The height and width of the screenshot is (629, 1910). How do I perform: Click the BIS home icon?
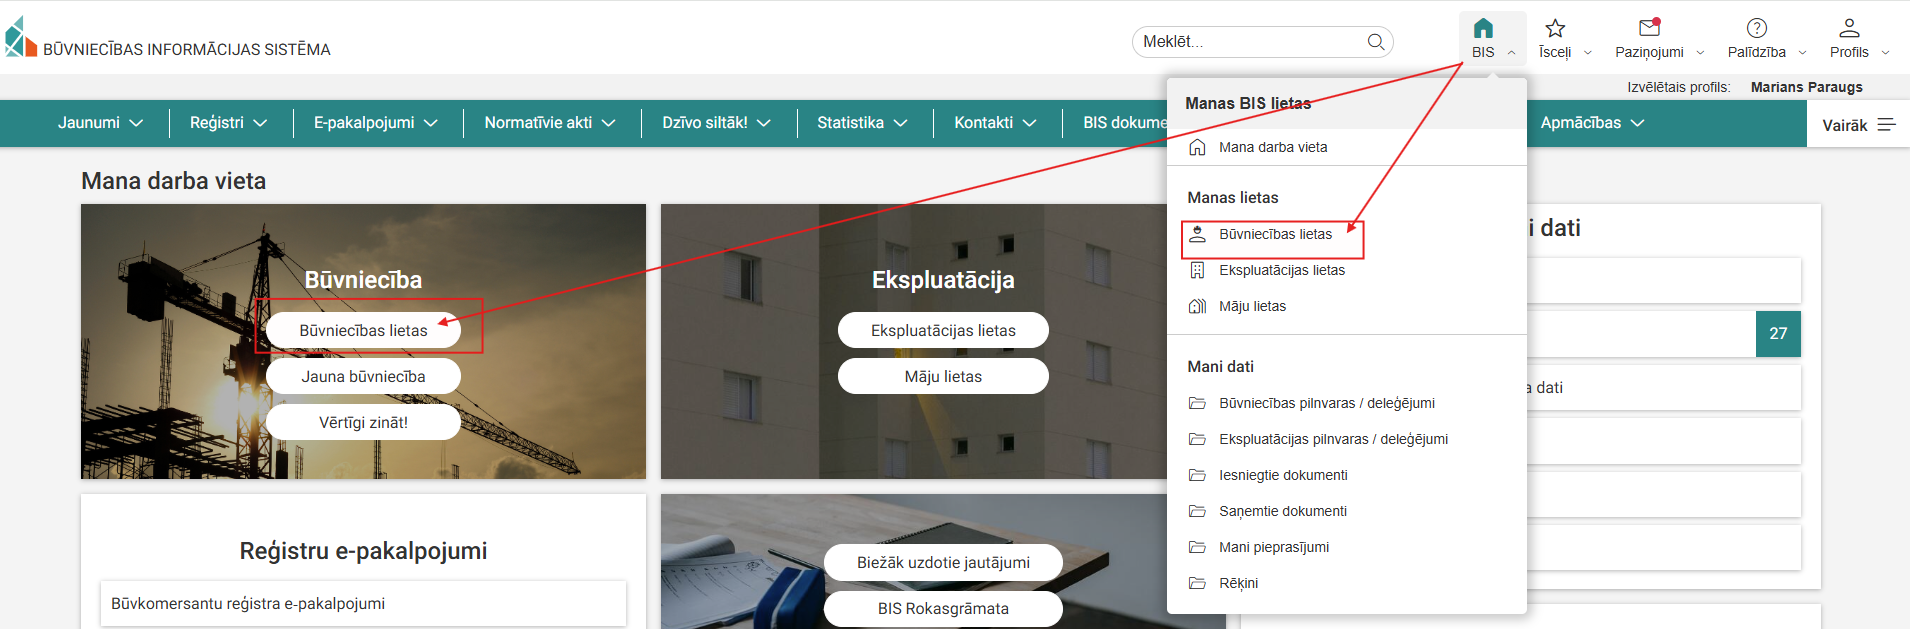1483,28
